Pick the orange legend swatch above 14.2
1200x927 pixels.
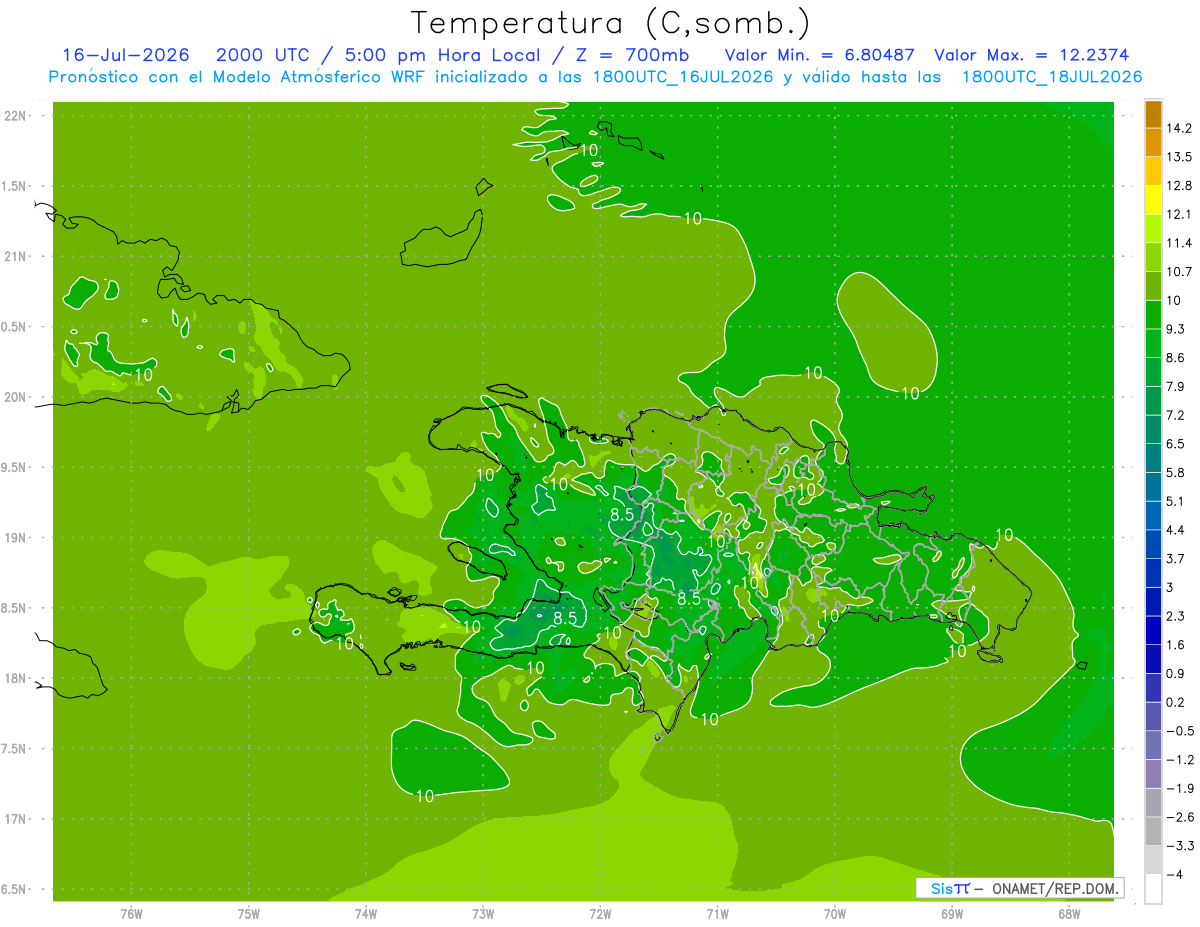(x=1153, y=114)
